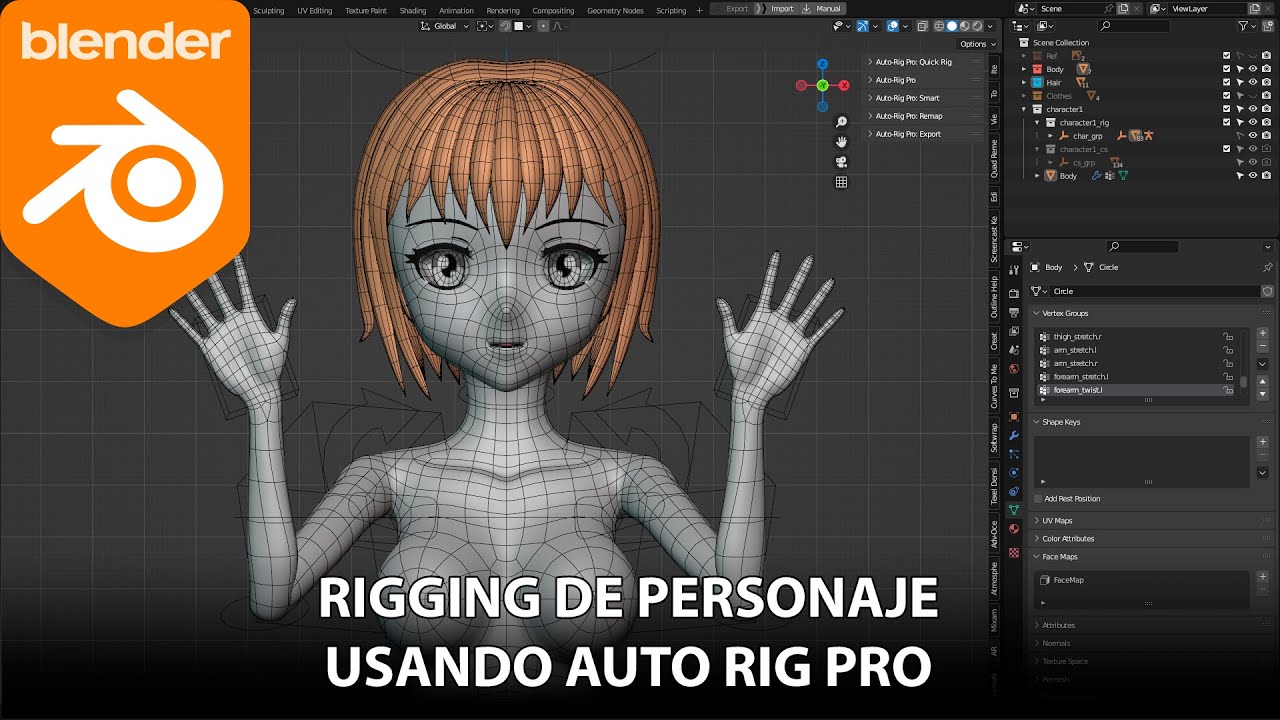Switch to Geometry Nodes workspace tab
This screenshot has height=720, width=1280.
point(615,10)
